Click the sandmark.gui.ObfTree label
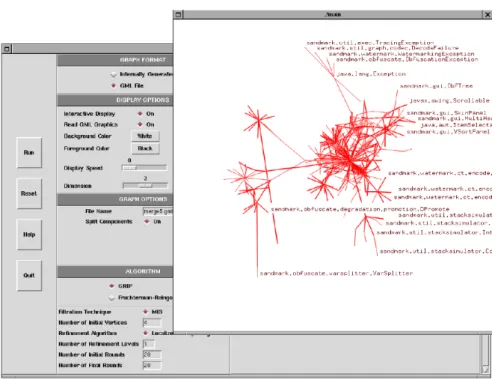 [436, 86]
